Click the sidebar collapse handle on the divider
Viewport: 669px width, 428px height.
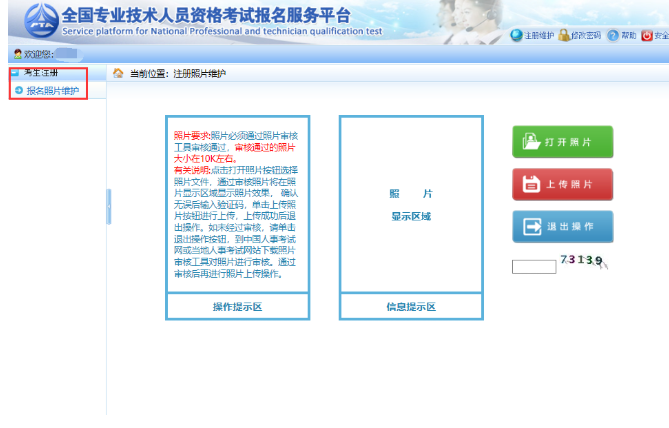point(108,193)
